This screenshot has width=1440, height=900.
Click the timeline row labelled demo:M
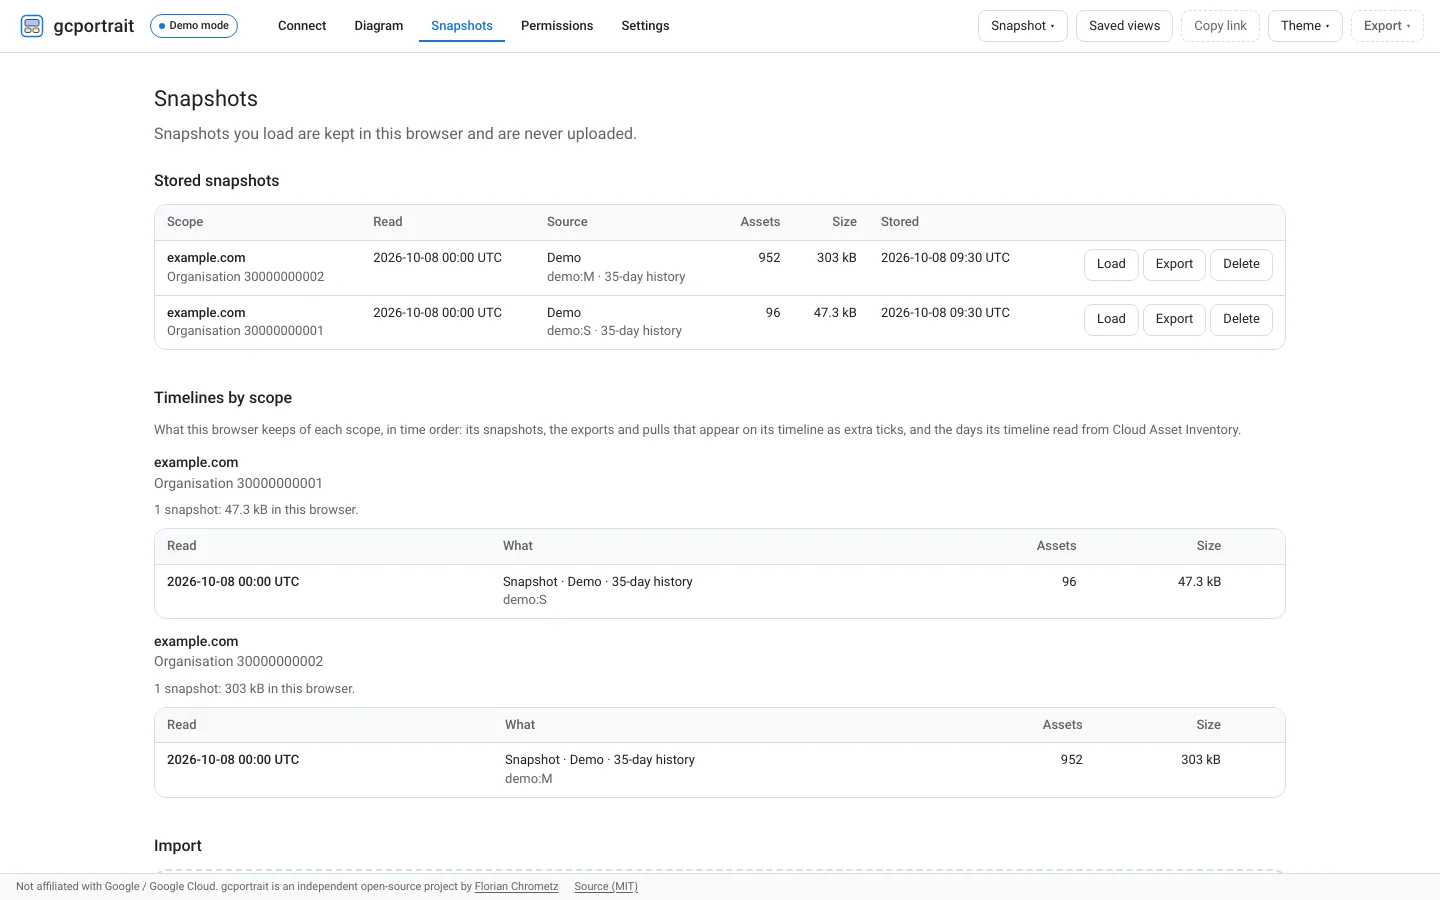[x=720, y=770]
